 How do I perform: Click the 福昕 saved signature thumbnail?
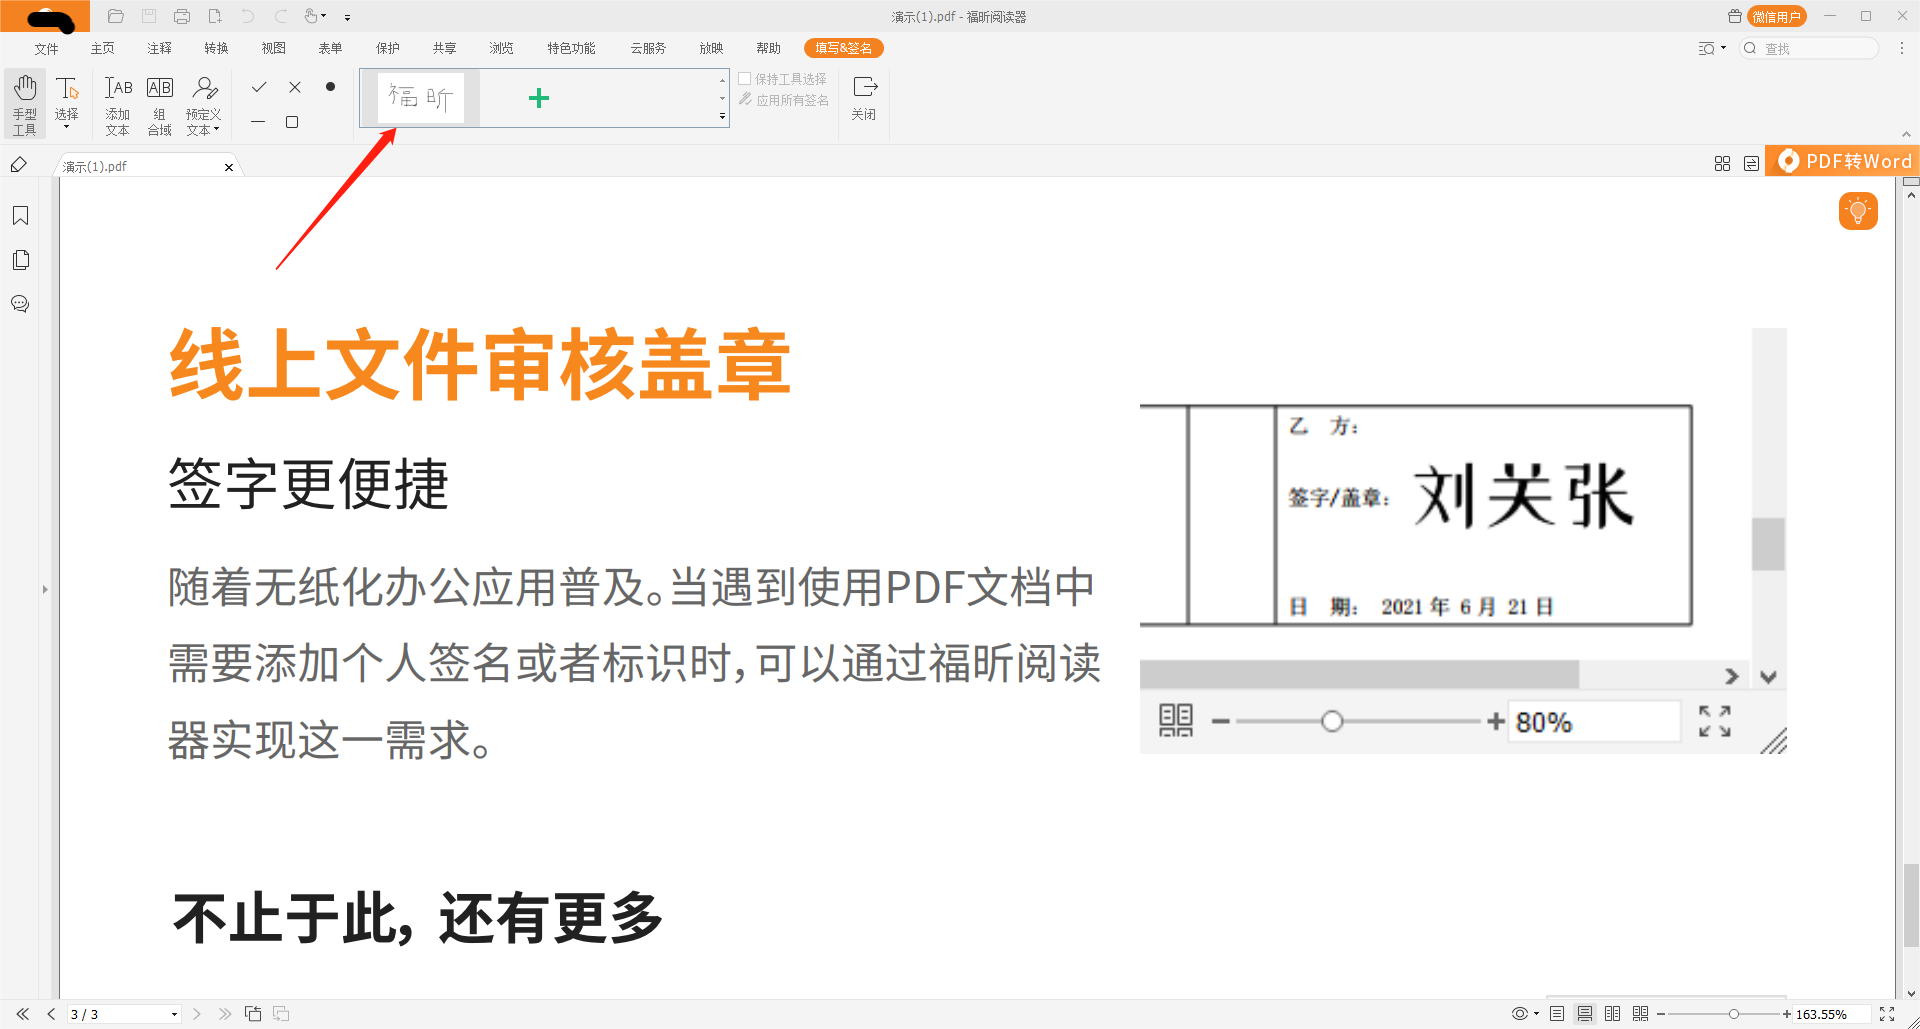tap(420, 97)
